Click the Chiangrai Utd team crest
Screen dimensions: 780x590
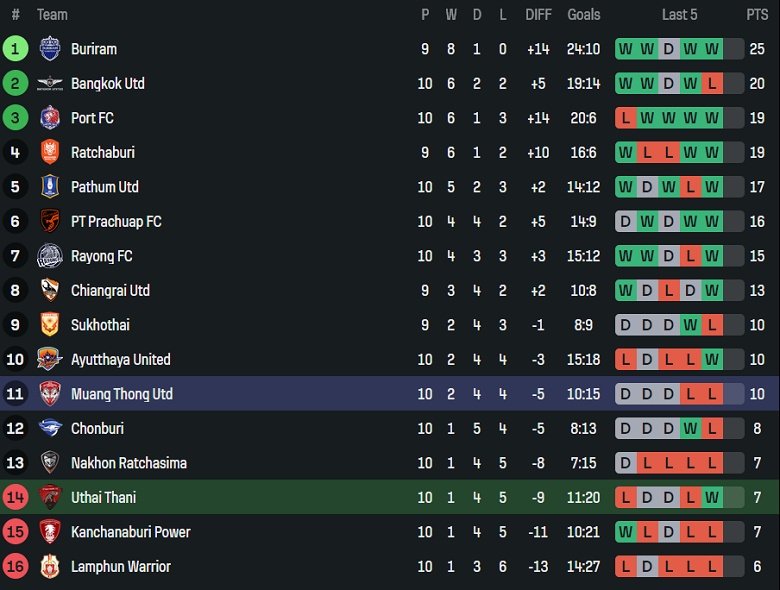click(x=50, y=291)
